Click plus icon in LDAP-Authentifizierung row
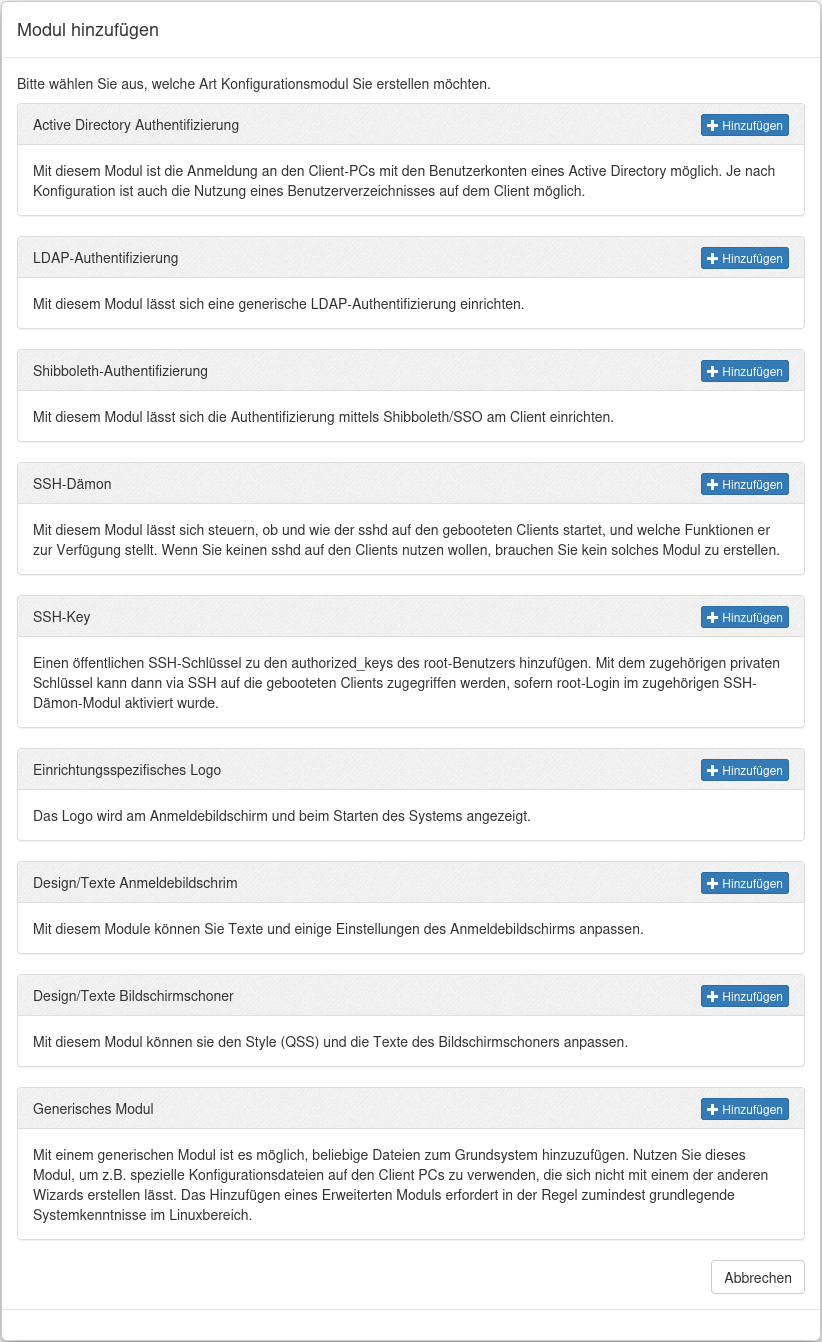 (x=712, y=258)
